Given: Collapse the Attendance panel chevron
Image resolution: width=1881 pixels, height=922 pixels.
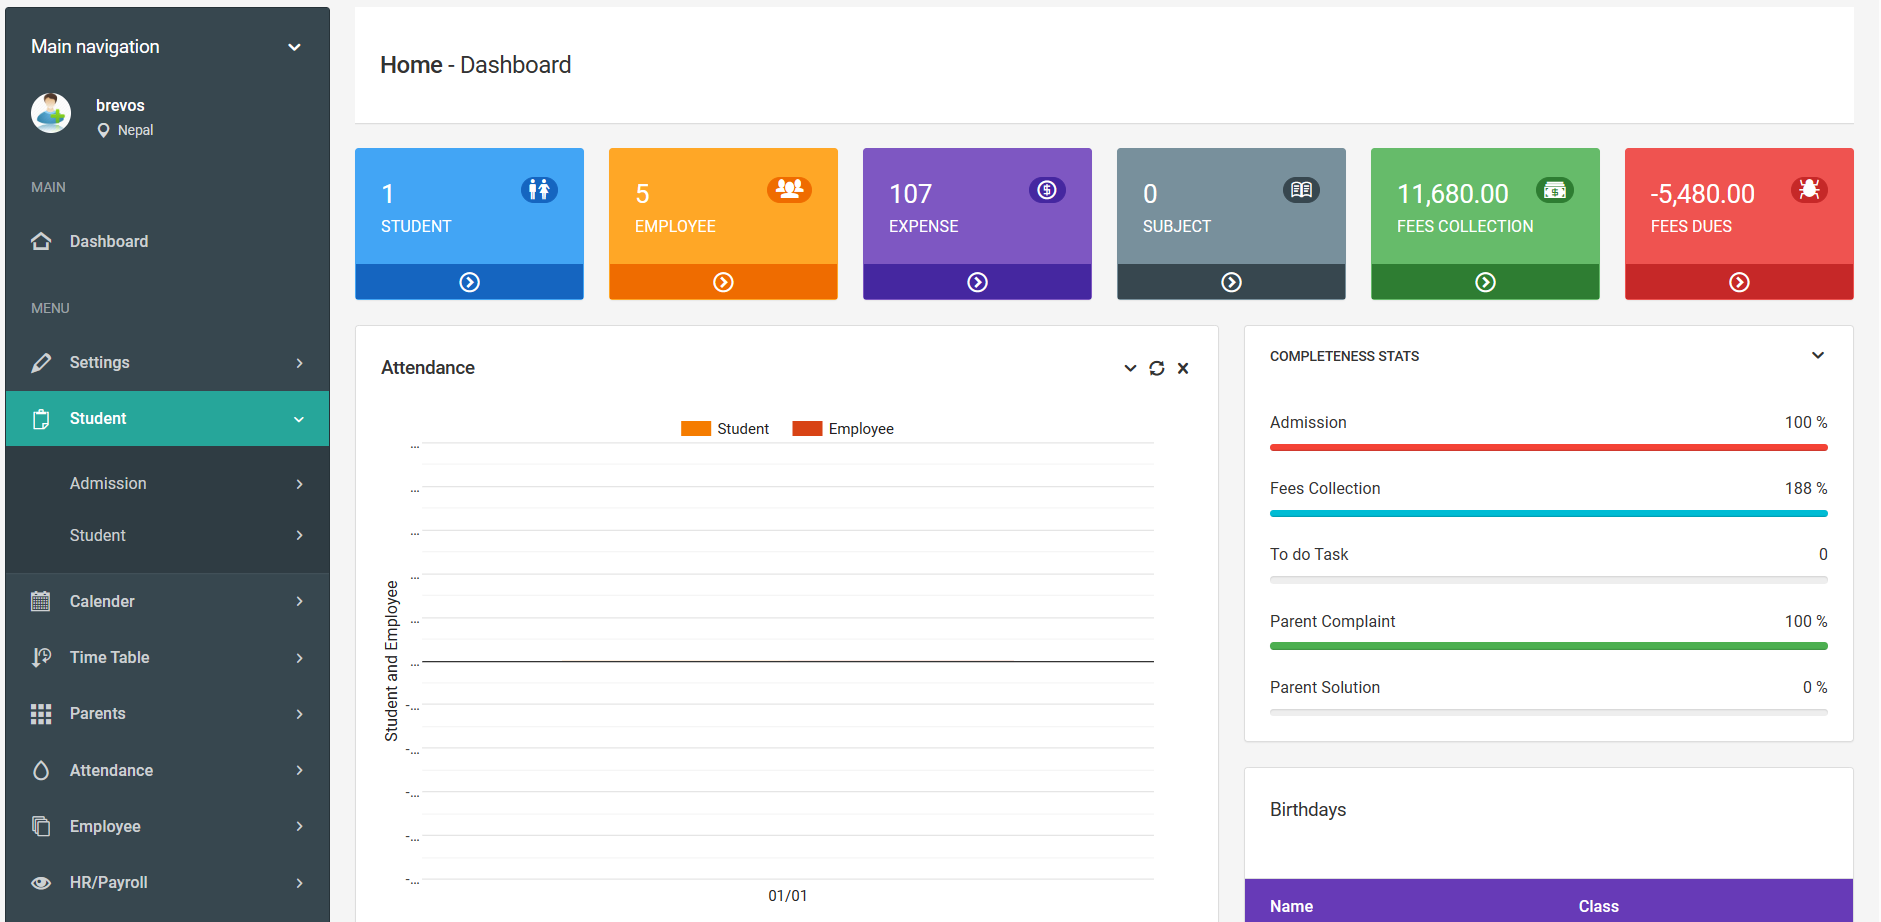Looking at the screenshot, I should pyautogui.click(x=1130, y=368).
